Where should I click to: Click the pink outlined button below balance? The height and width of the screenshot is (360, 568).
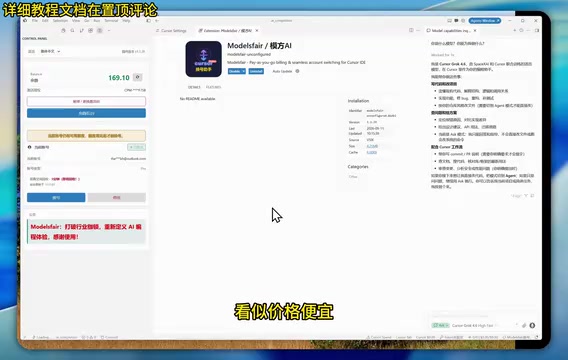pos(86,101)
